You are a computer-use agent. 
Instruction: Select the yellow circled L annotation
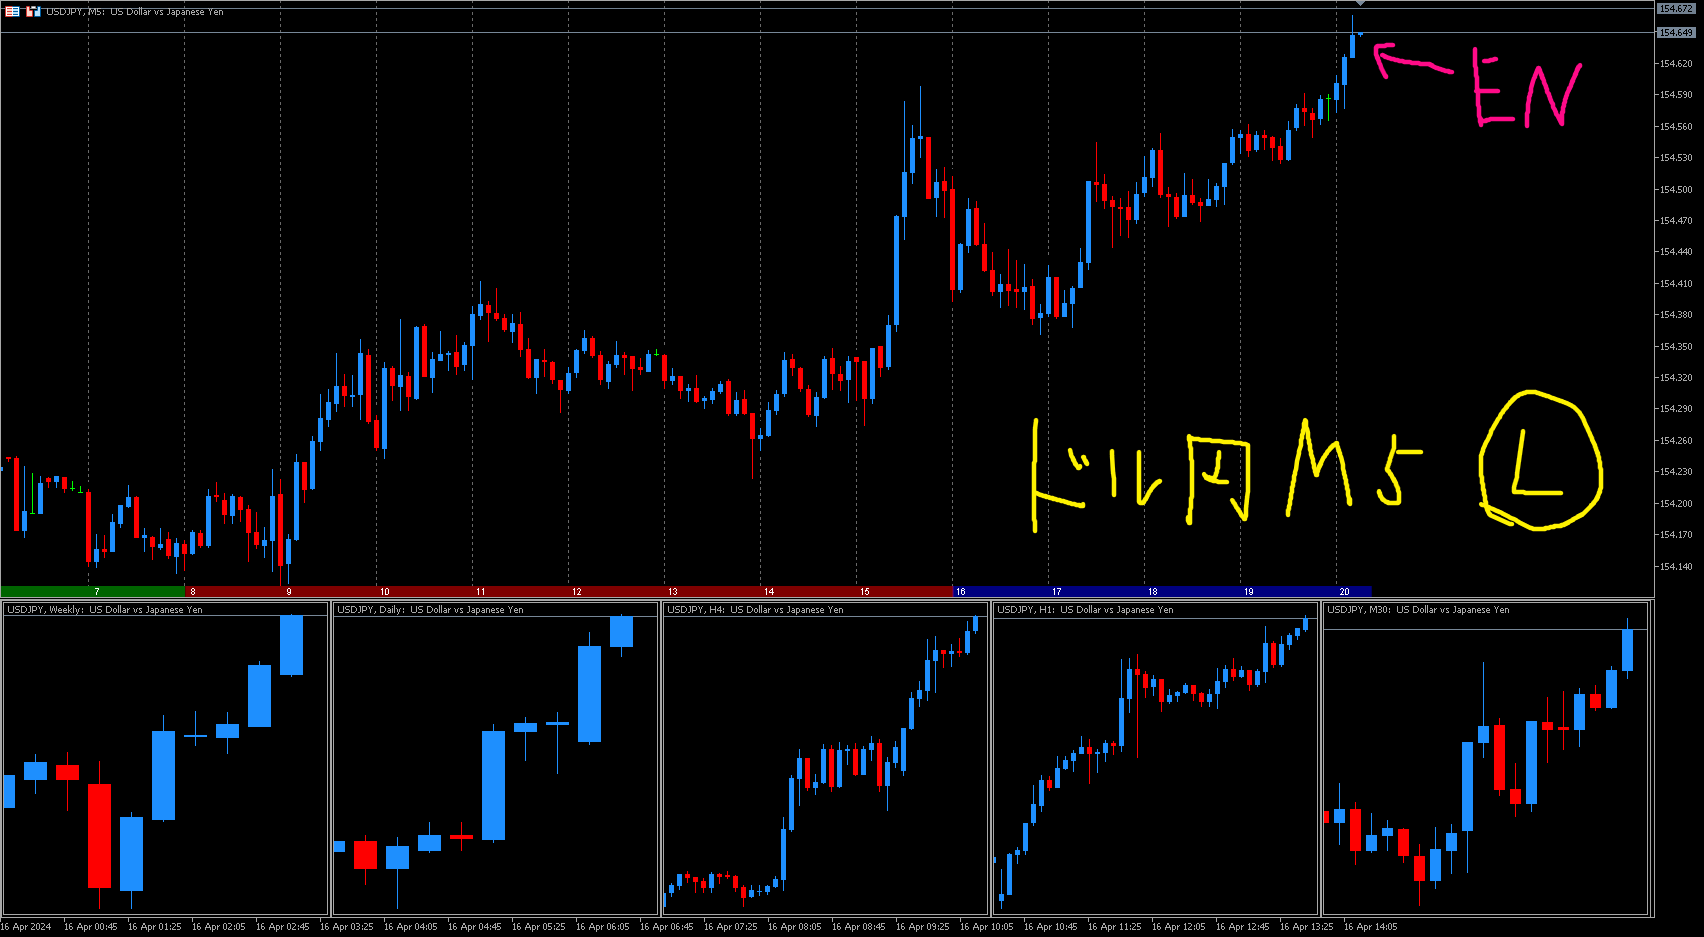(1540, 460)
